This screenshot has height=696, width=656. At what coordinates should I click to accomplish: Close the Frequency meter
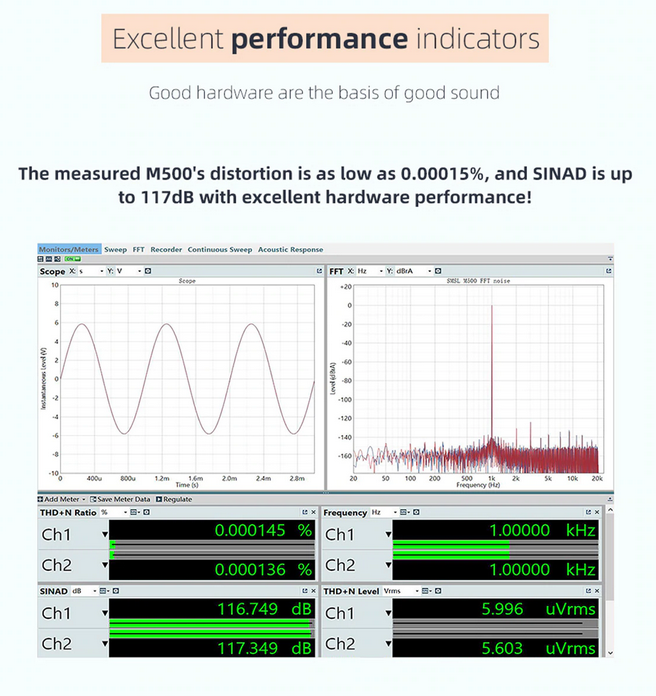click(597, 512)
